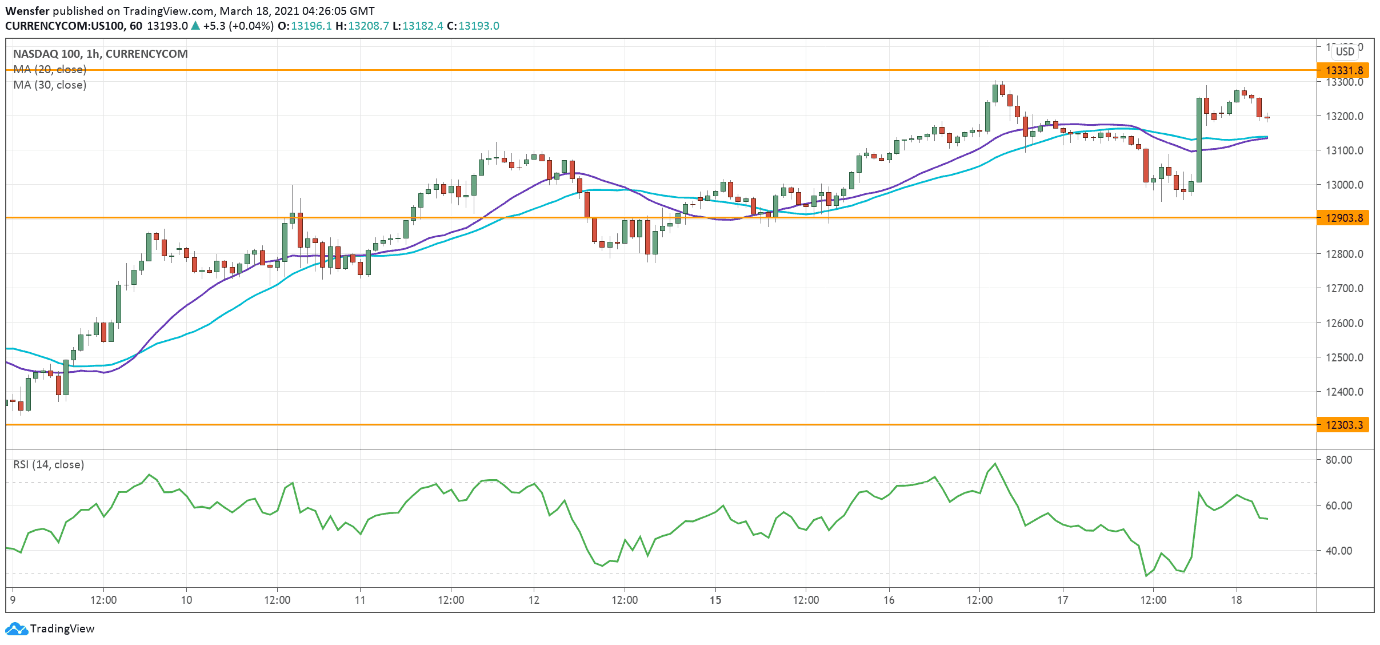Select the MA (20, close) indicator label
The height and width of the screenshot is (645, 1380).
point(49,69)
